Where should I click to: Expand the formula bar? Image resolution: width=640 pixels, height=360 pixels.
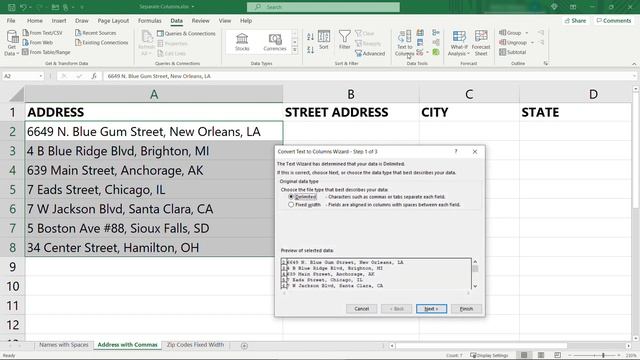pyautogui.click(x=634, y=76)
